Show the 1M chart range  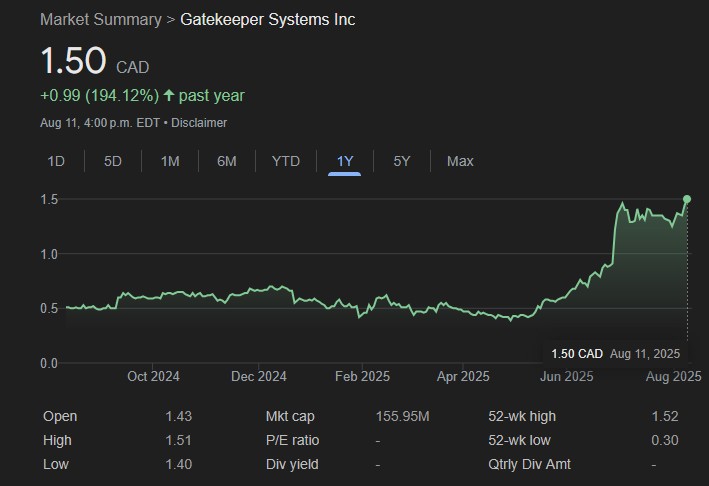pos(170,161)
